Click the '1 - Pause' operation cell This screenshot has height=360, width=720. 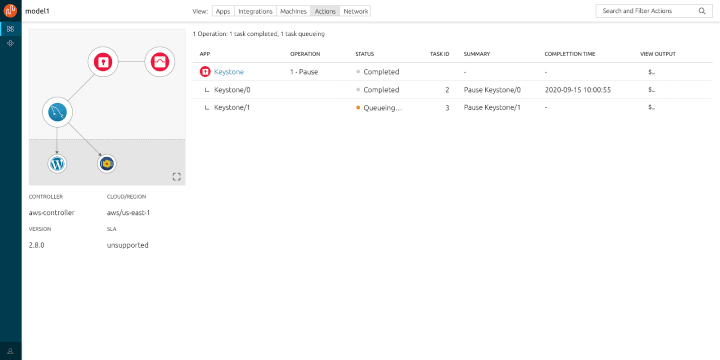click(304, 72)
